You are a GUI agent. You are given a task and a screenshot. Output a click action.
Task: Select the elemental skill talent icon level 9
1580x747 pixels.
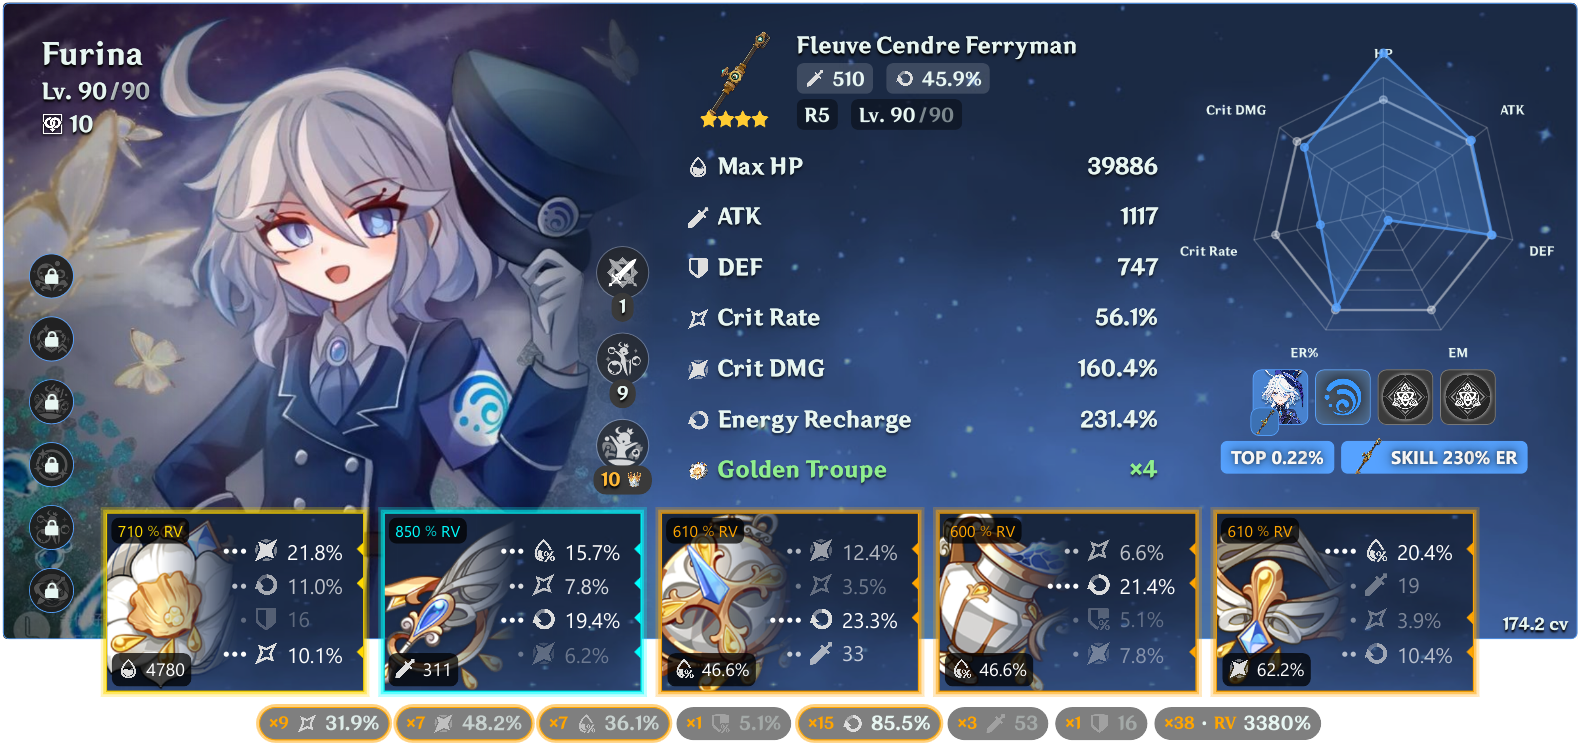click(x=623, y=359)
